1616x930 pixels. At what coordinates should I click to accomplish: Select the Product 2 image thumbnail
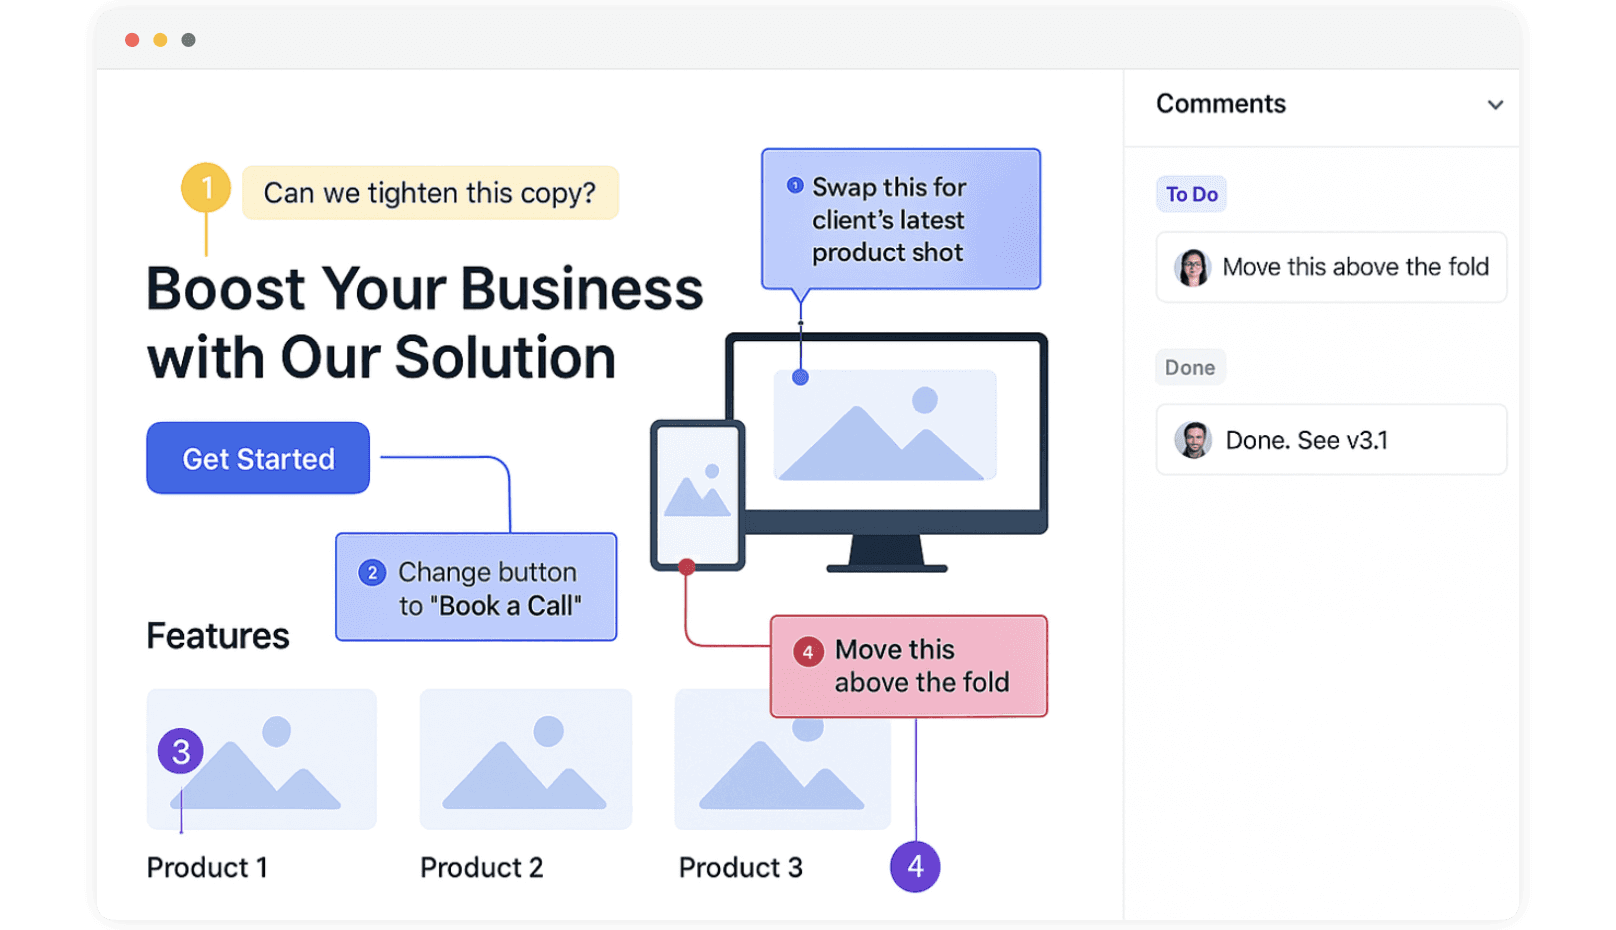526,759
